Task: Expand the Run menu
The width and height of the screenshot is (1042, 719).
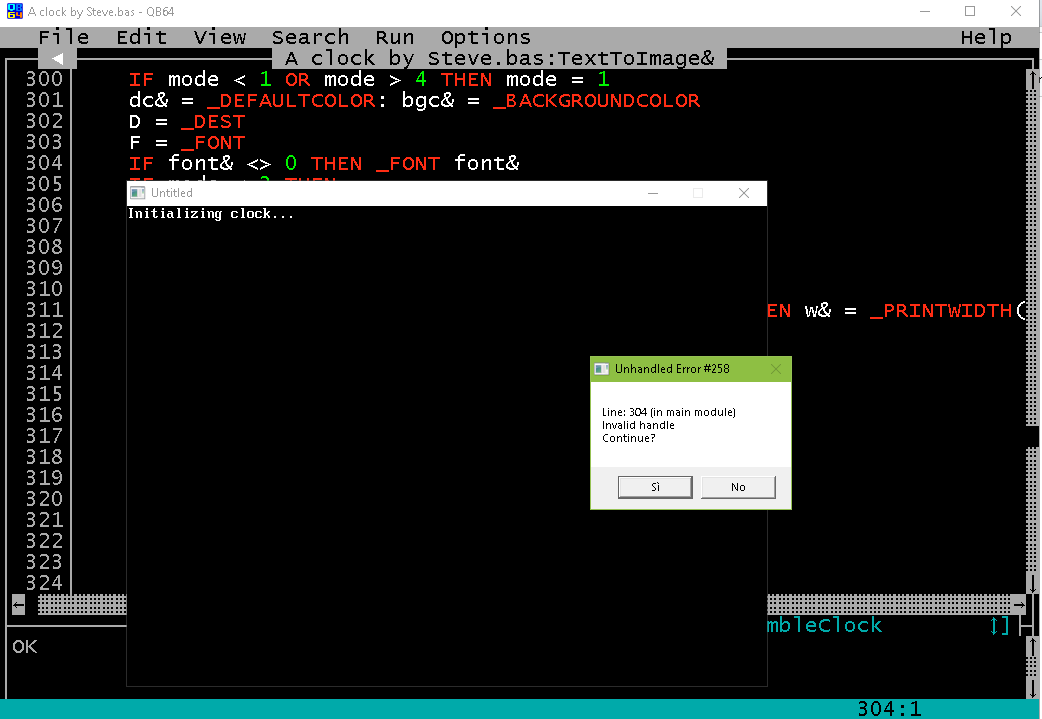Action: click(394, 37)
